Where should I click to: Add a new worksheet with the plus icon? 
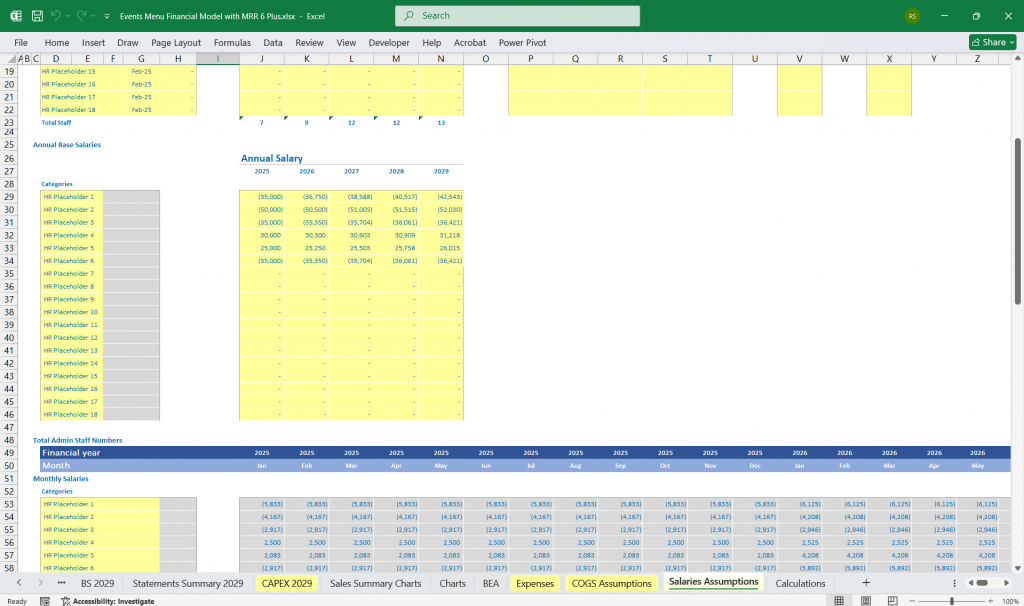pyautogui.click(x=865, y=582)
